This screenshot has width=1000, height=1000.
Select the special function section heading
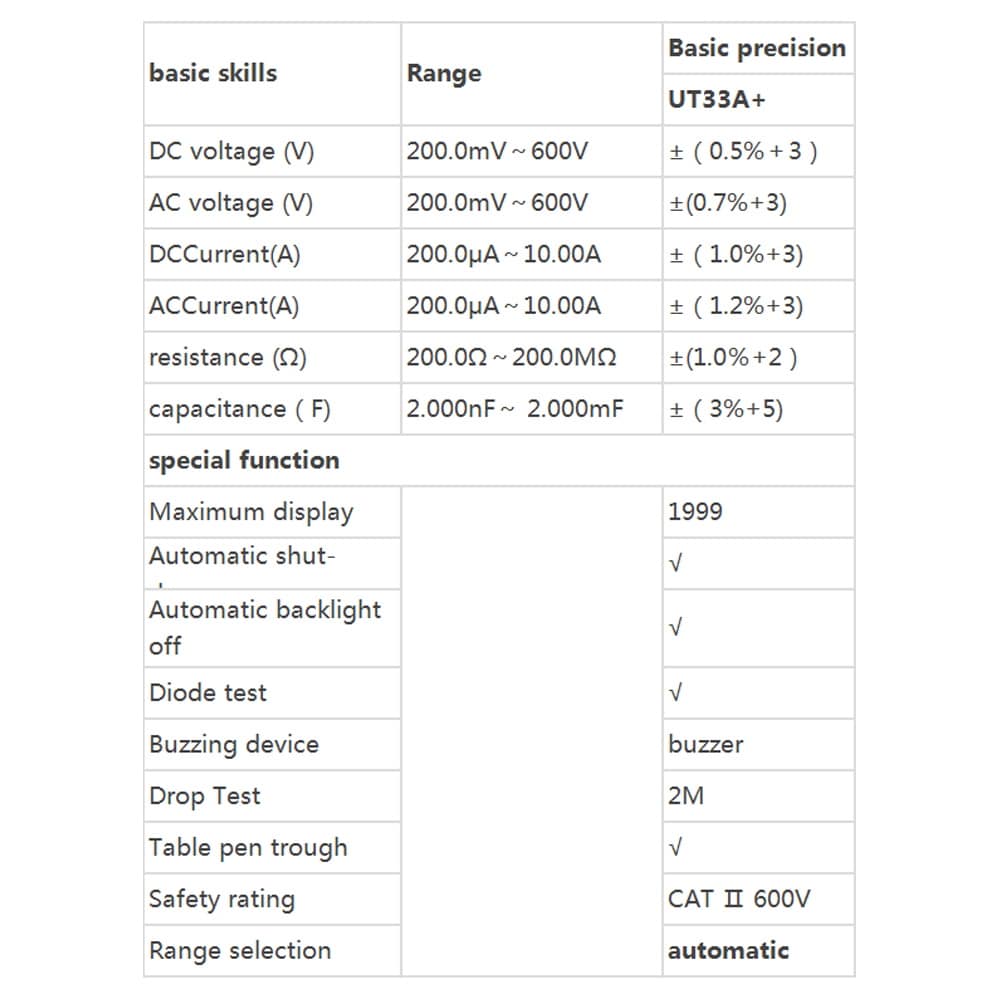(245, 461)
